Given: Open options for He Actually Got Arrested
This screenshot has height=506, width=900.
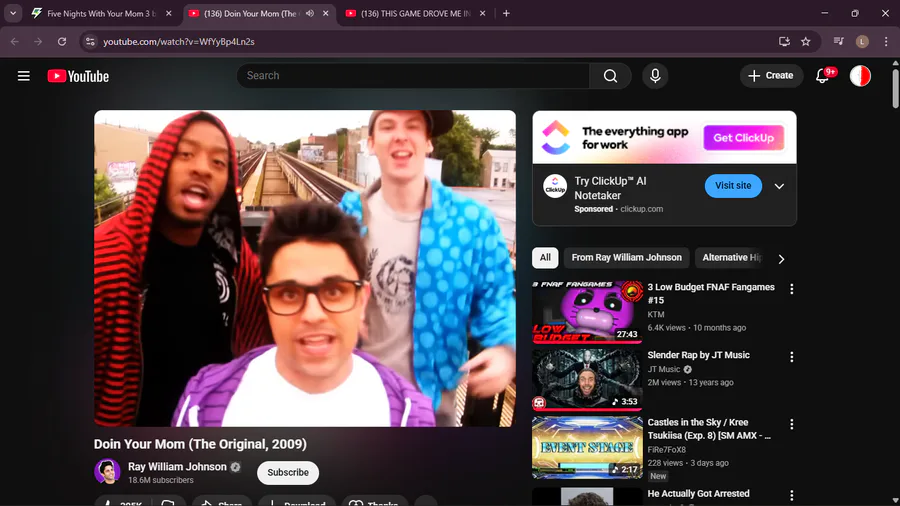Looking at the screenshot, I should pyautogui.click(x=792, y=495).
